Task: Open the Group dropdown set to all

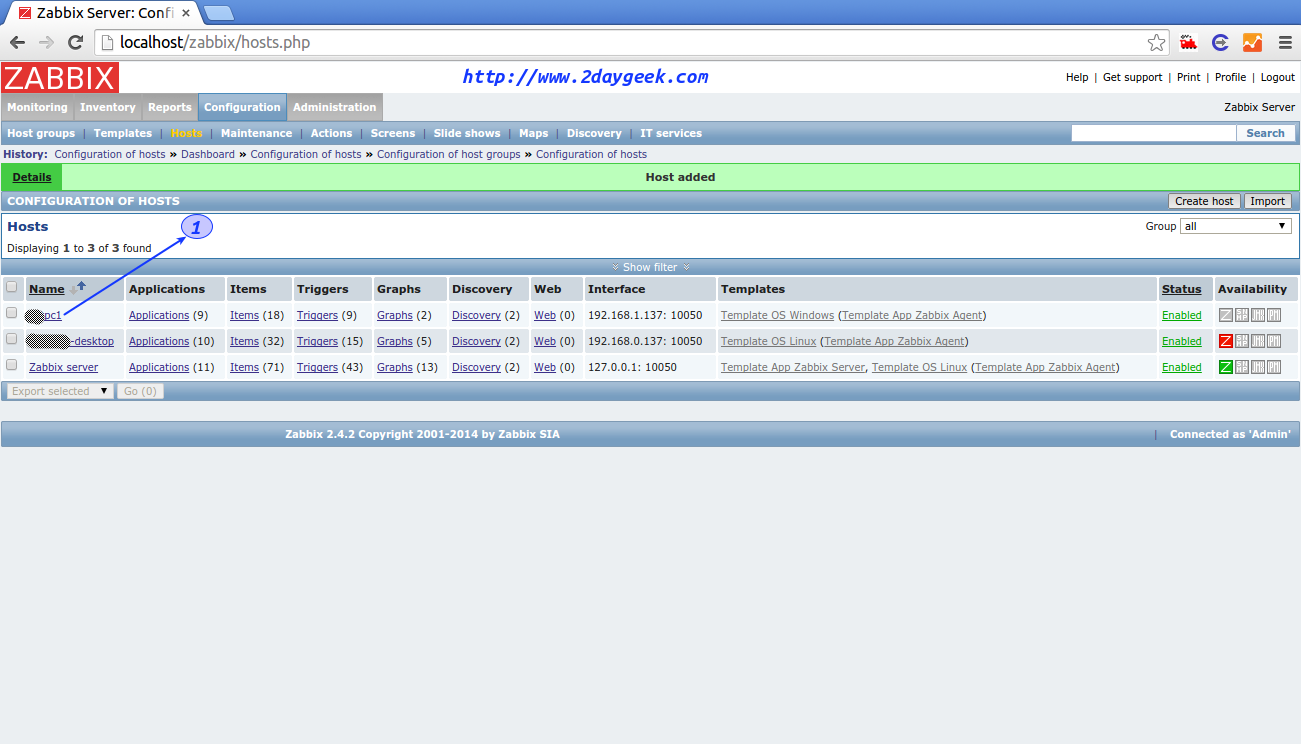Action: (x=1236, y=226)
